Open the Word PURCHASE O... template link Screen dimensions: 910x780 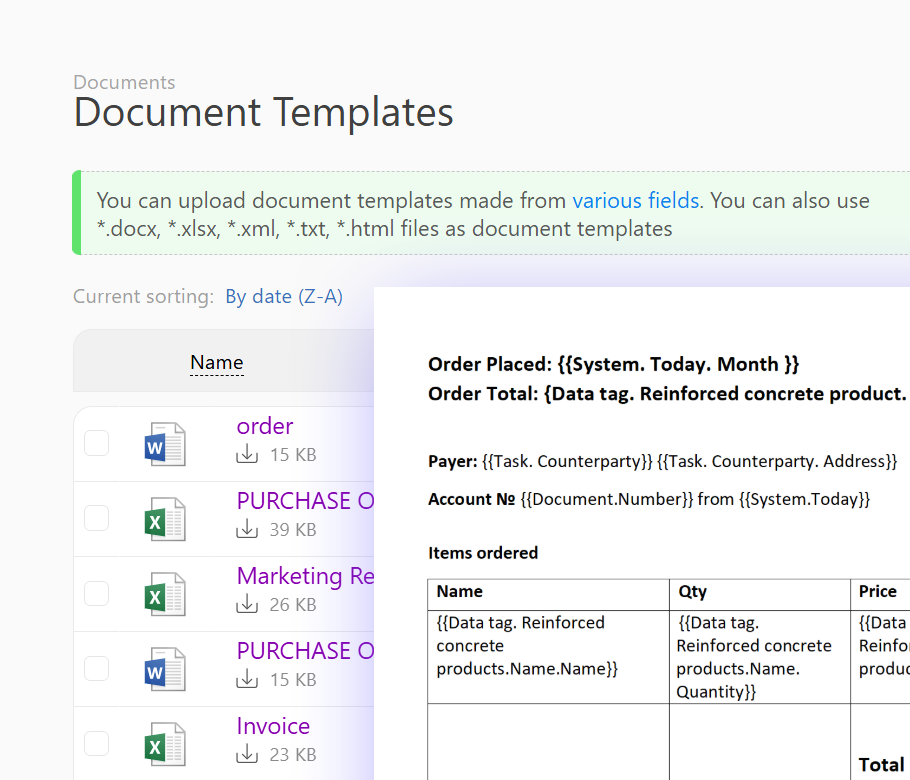click(x=305, y=651)
